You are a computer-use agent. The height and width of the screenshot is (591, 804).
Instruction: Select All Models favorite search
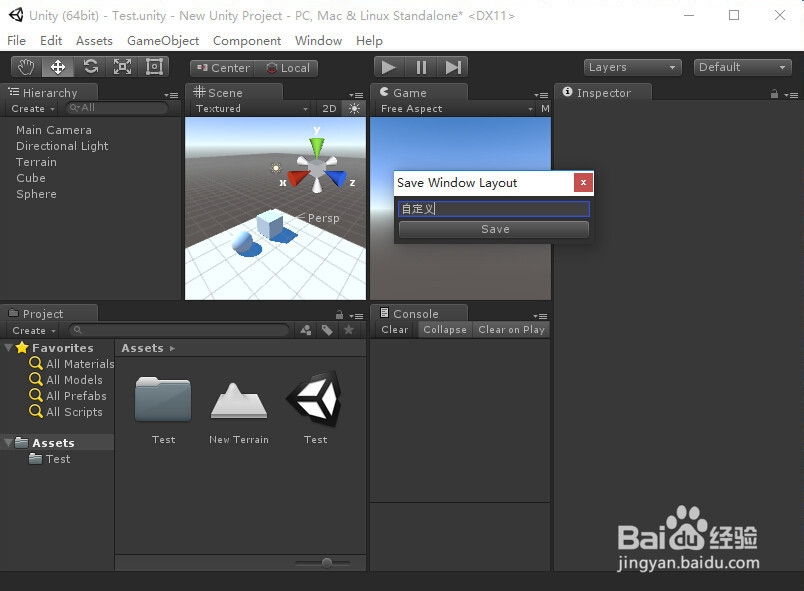click(x=66, y=380)
